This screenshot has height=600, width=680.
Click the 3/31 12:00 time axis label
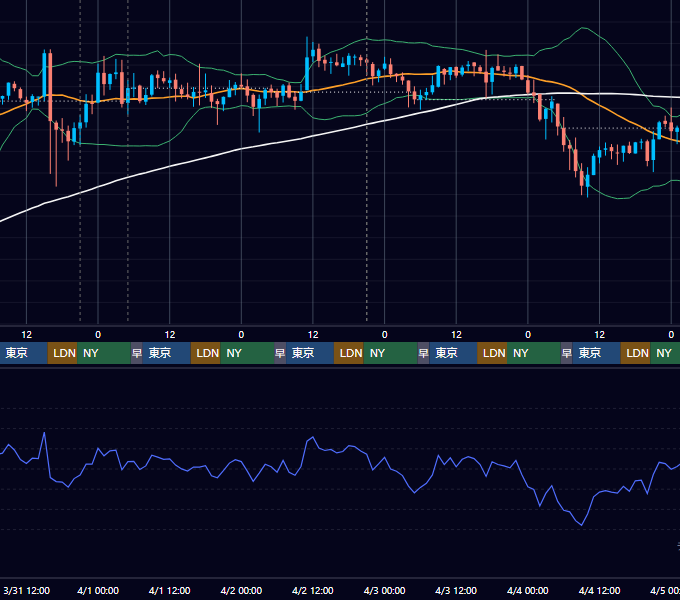coord(26,590)
